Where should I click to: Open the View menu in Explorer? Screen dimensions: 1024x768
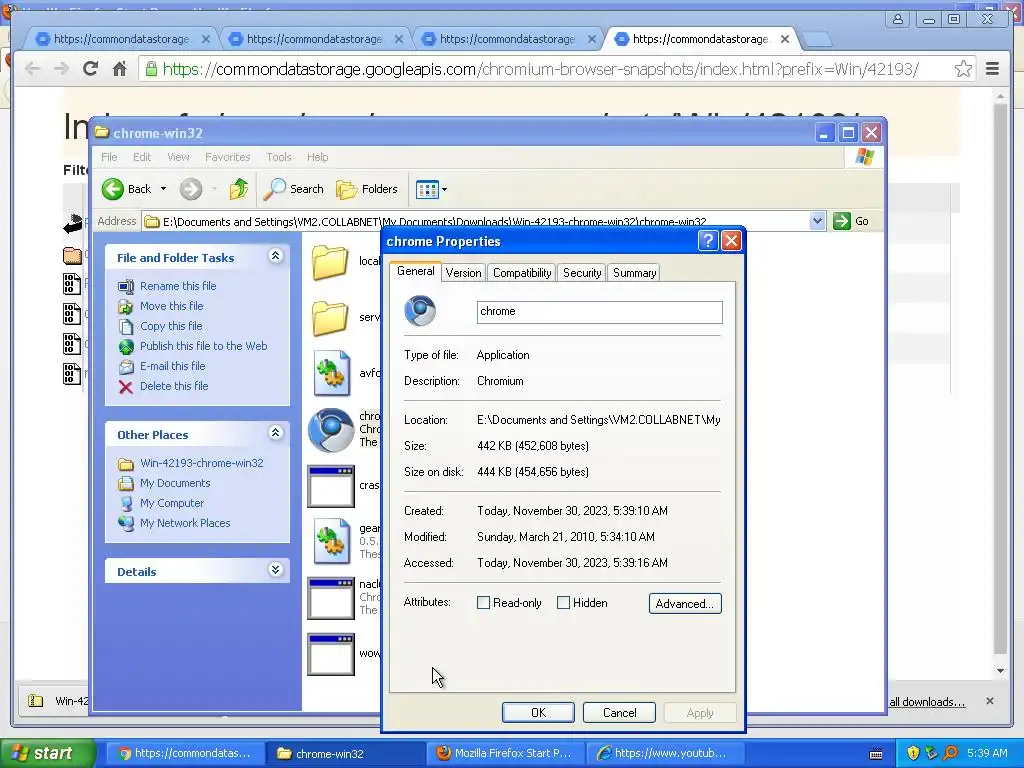pos(178,157)
